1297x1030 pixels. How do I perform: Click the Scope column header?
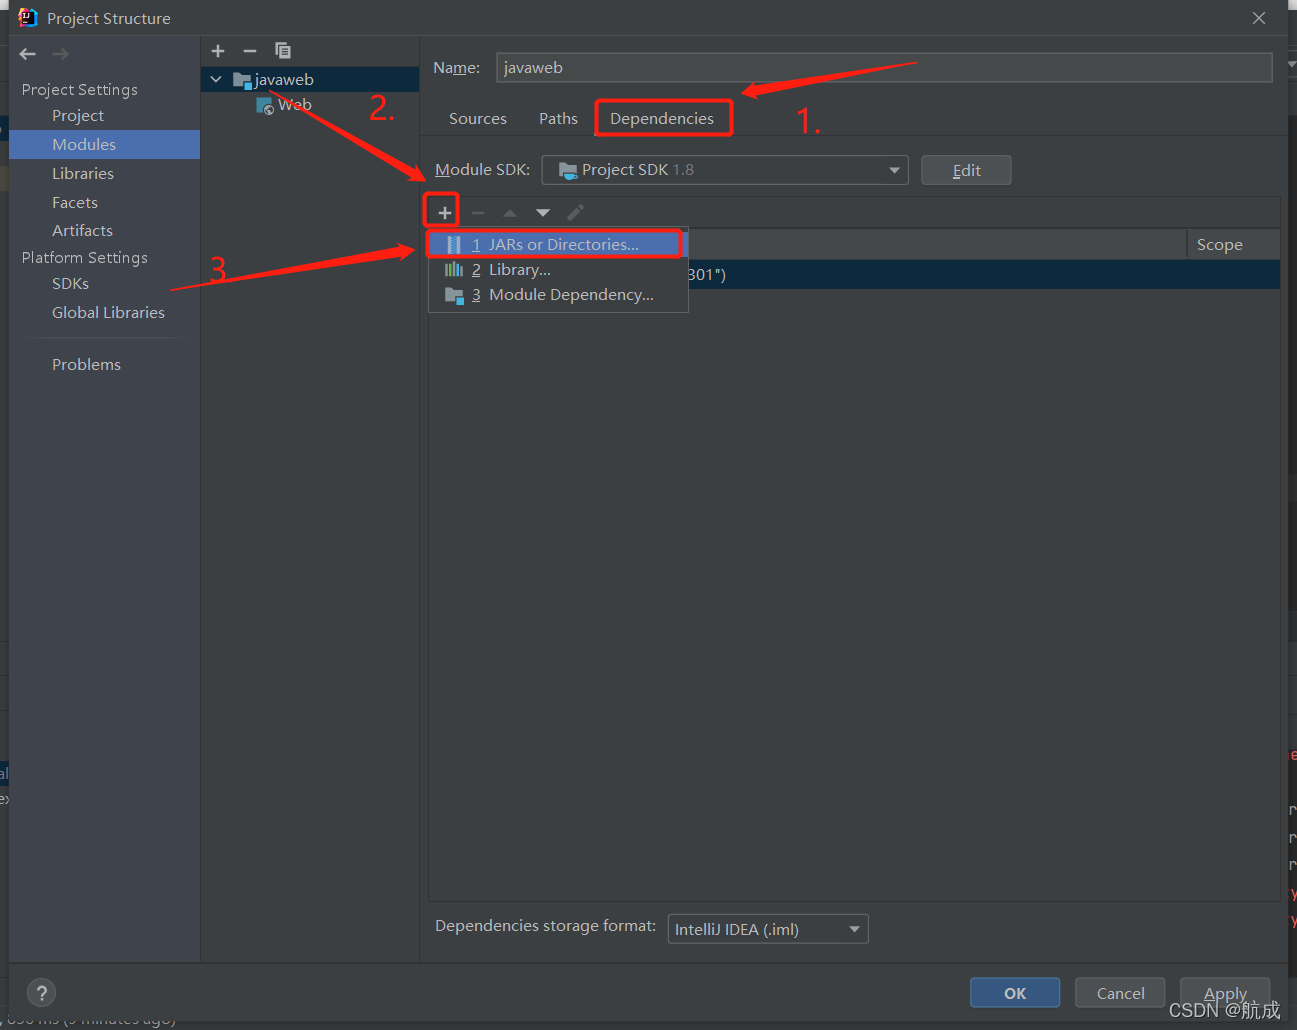click(1233, 245)
